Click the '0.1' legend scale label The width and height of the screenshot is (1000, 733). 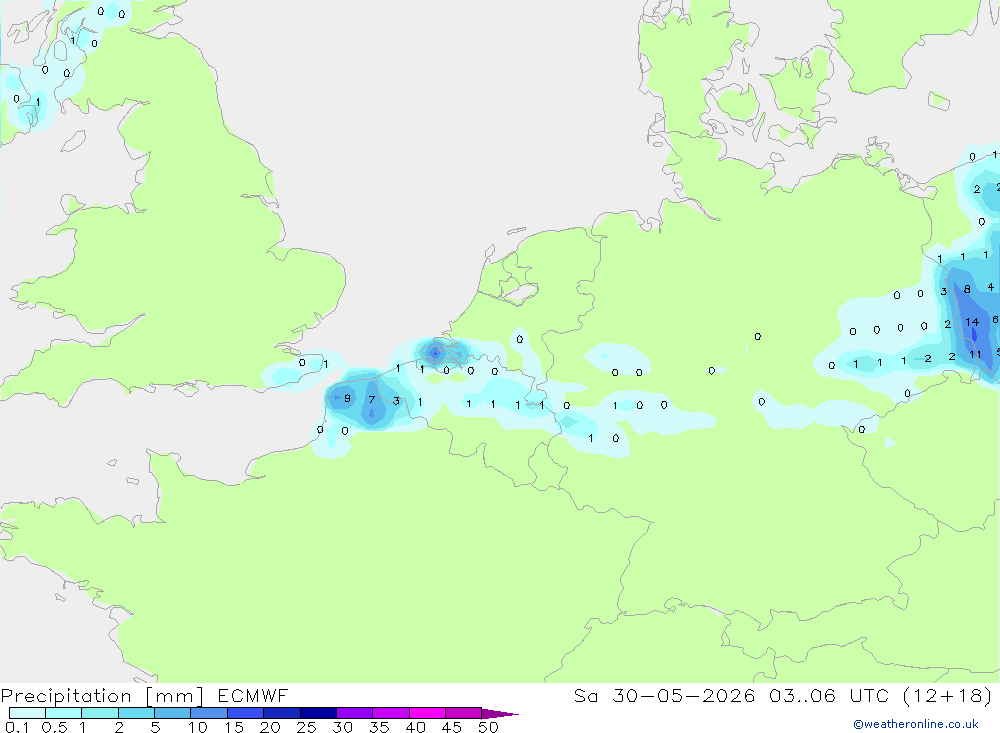pos(17,727)
